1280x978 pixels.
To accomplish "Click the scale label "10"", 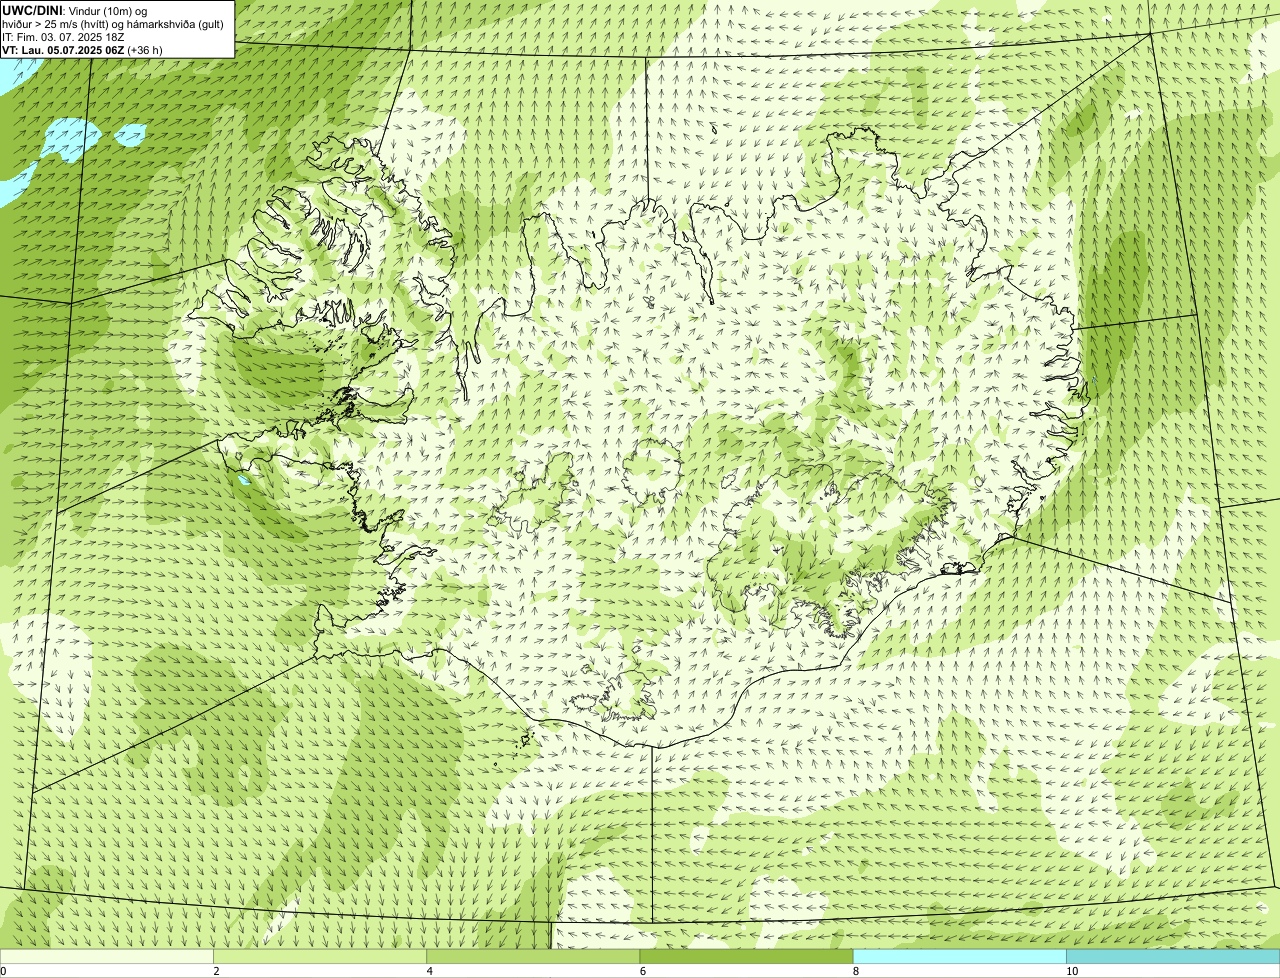I will [1072, 971].
